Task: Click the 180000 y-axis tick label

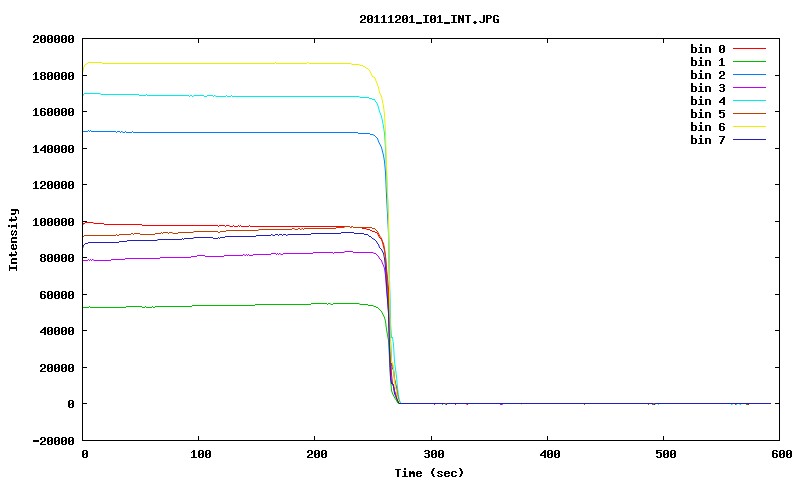Action: [53, 76]
